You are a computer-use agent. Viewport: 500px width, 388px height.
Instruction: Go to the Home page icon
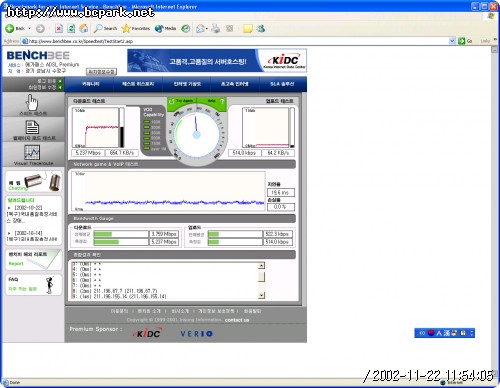click(x=84, y=29)
